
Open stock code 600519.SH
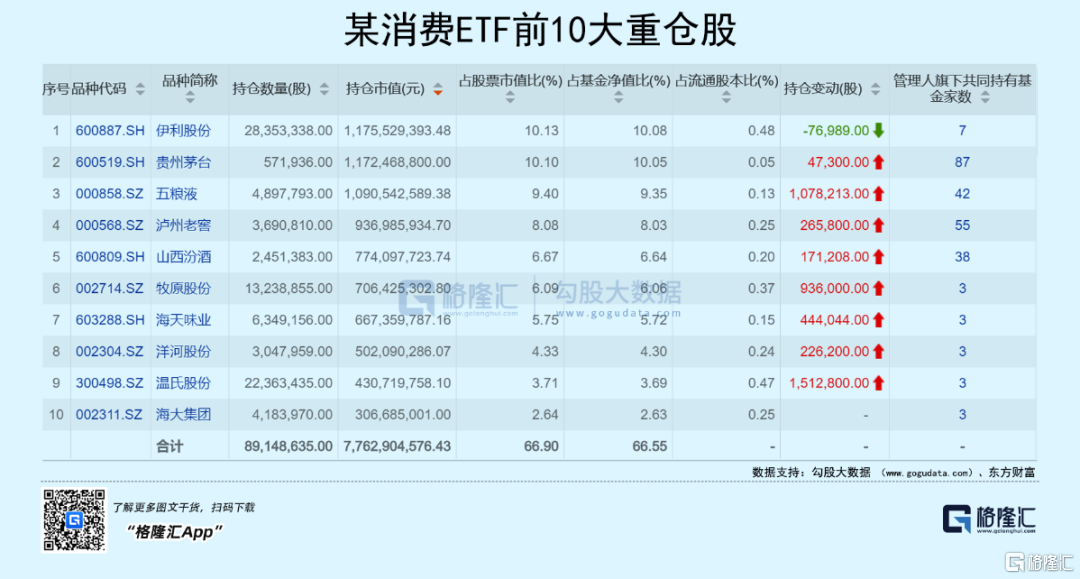pos(110,162)
